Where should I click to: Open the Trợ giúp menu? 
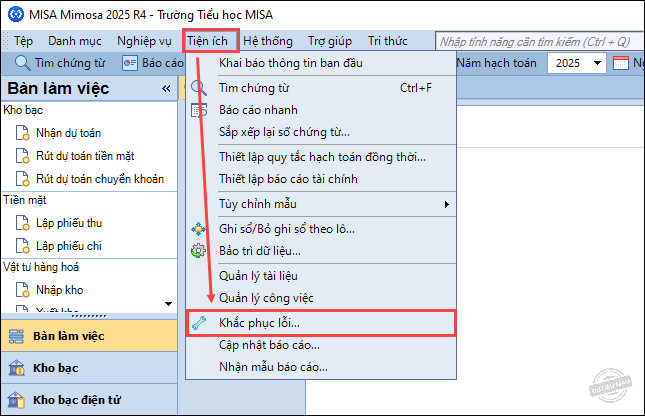[330, 41]
